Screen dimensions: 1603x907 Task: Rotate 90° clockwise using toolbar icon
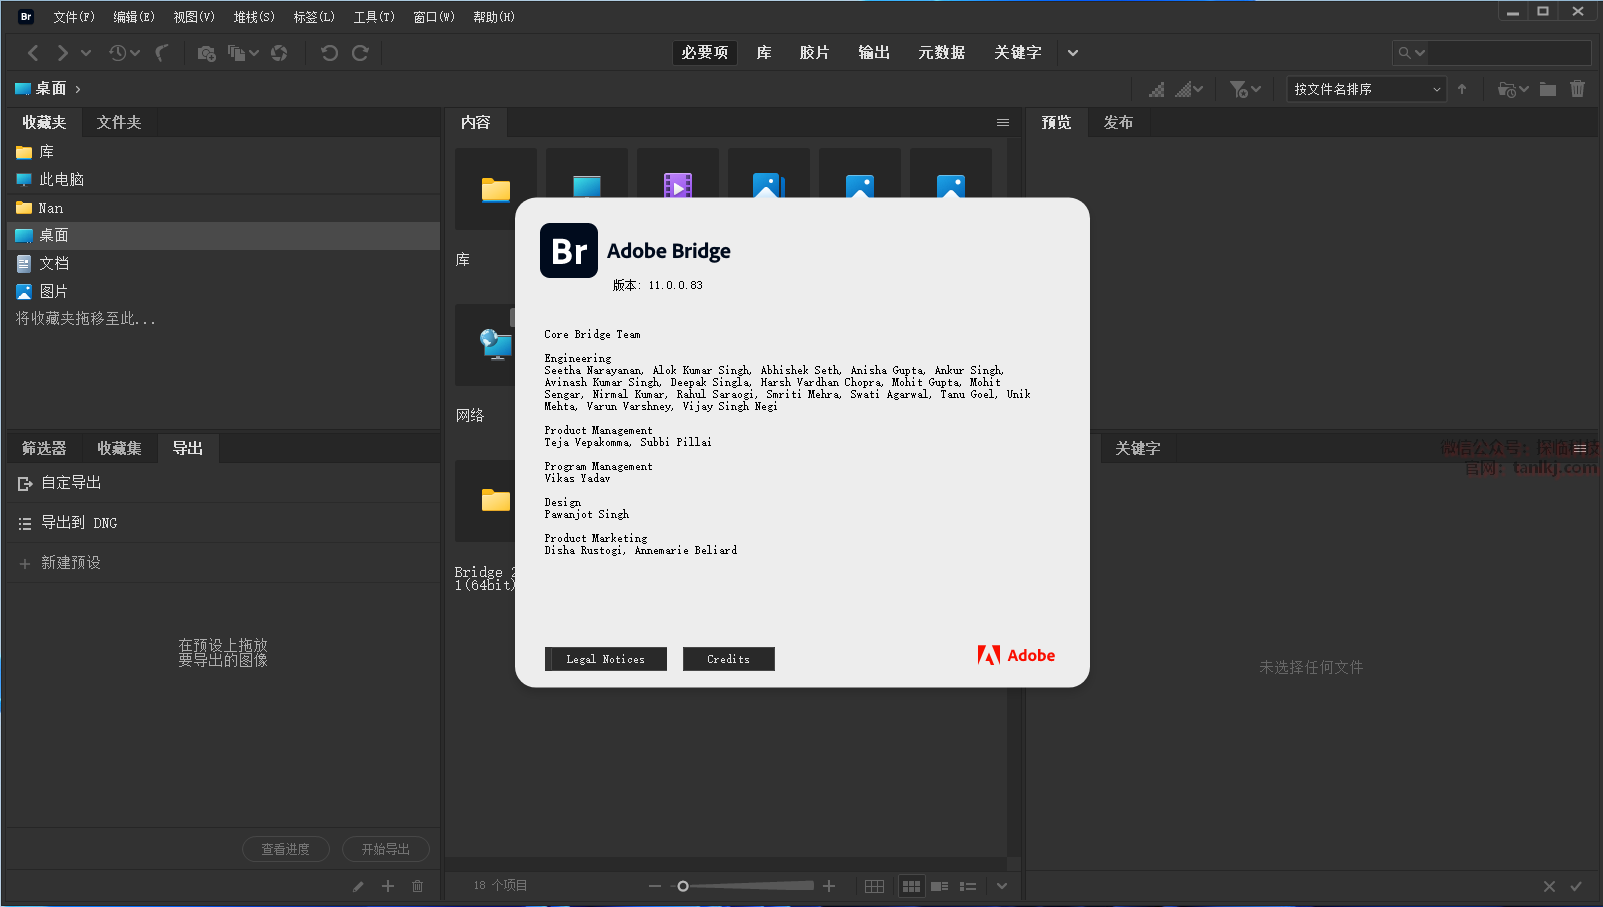(x=360, y=53)
